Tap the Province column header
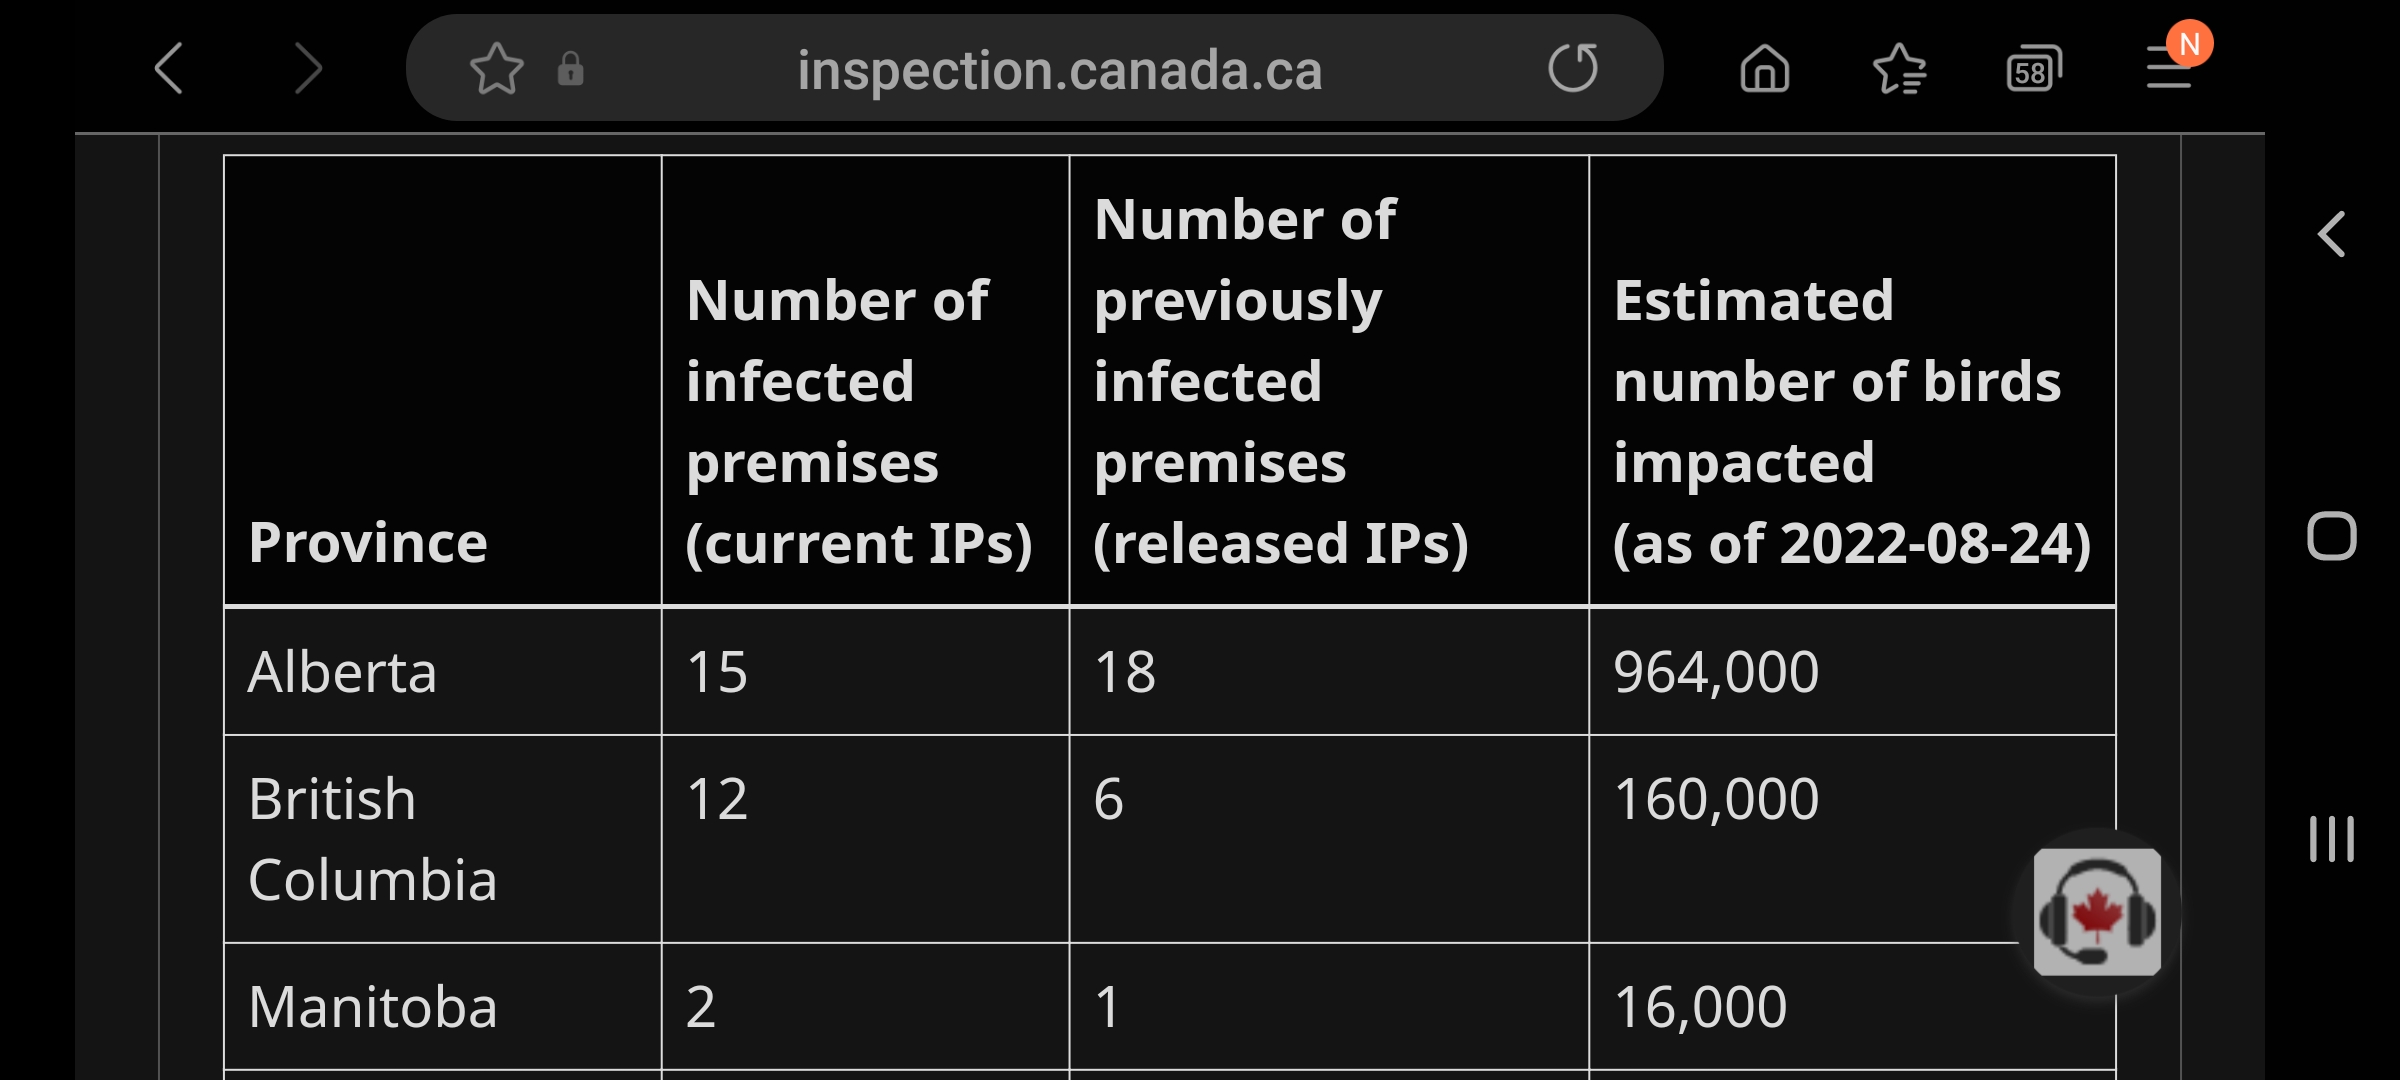2400x1080 pixels. pos(368,542)
